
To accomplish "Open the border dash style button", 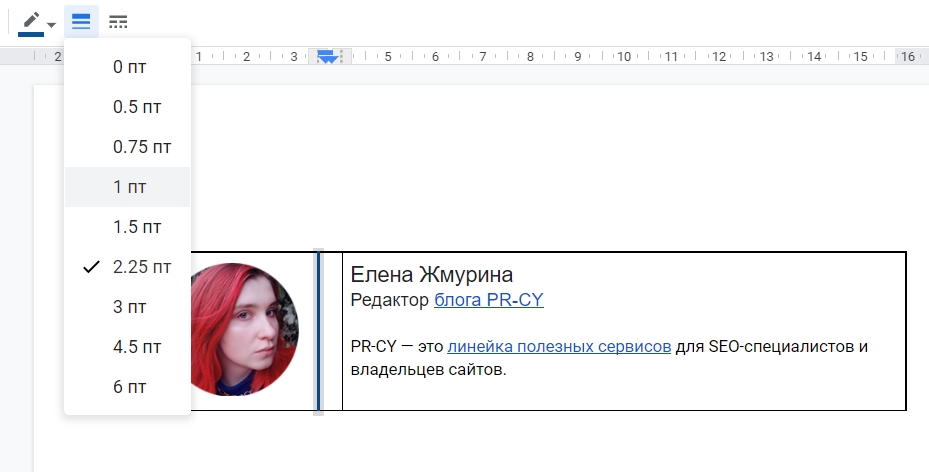I will (x=118, y=22).
